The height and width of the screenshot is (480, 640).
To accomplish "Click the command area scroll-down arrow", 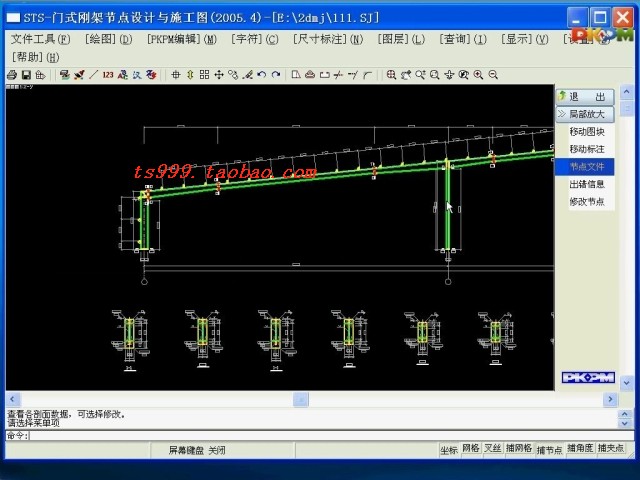I will [624, 423].
